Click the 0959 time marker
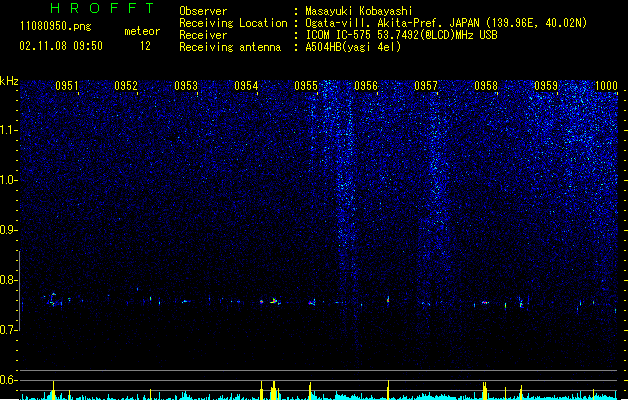 pos(546,86)
